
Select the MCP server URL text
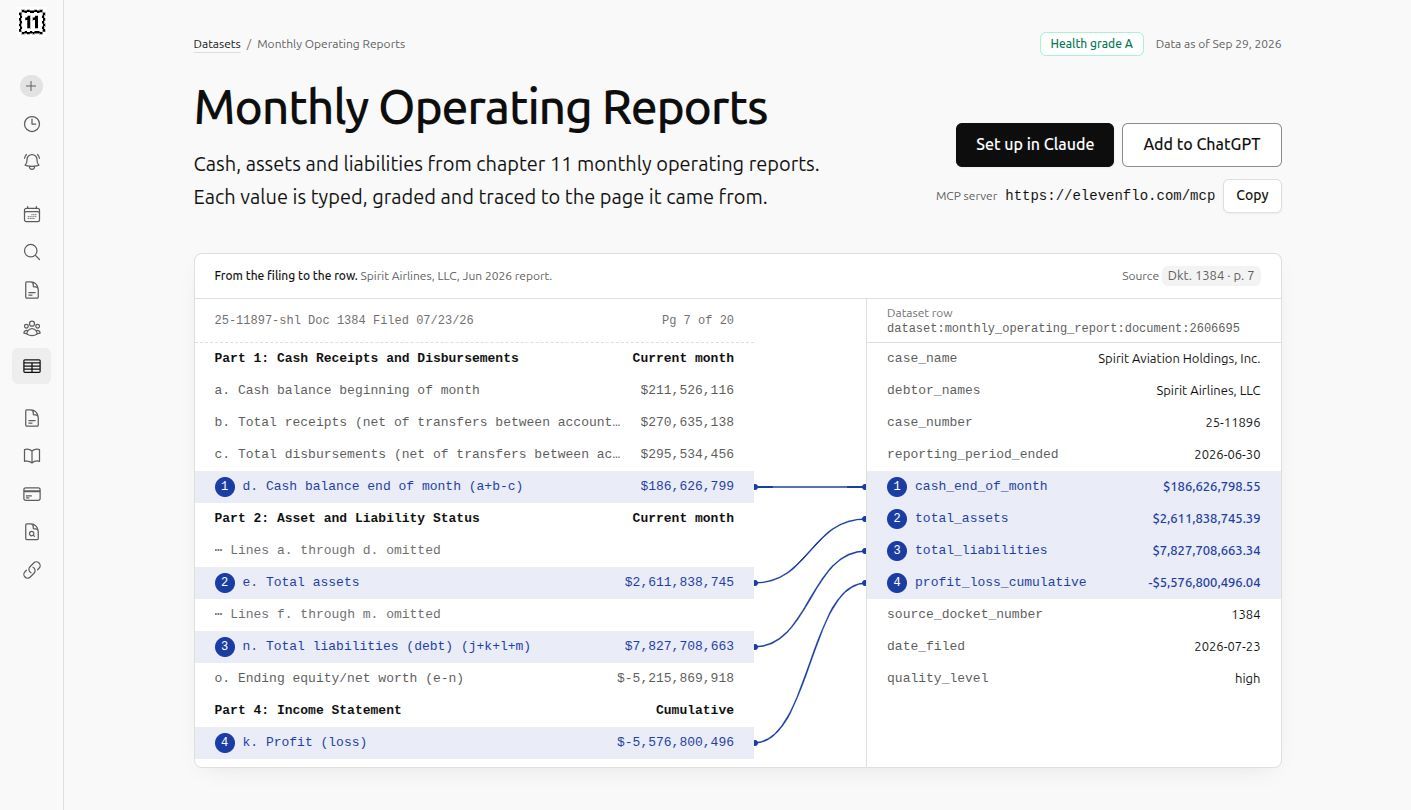click(x=1110, y=196)
